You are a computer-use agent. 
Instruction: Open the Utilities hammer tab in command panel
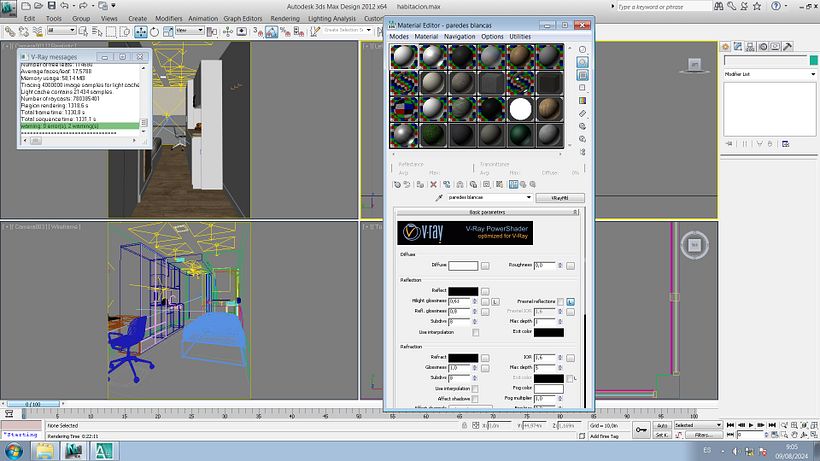(x=788, y=47)
